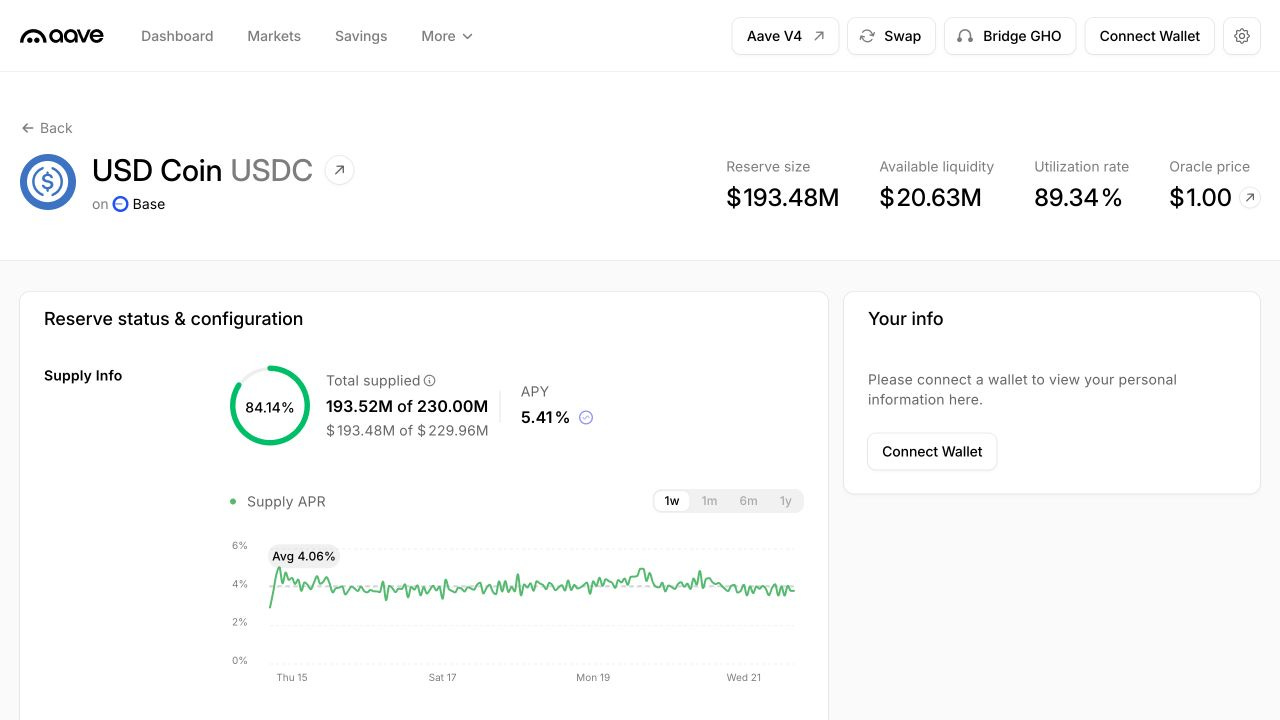The image size is (1280, 720).
Task: Open the USD Coin external link arrow
Action: tap(340, 170)
